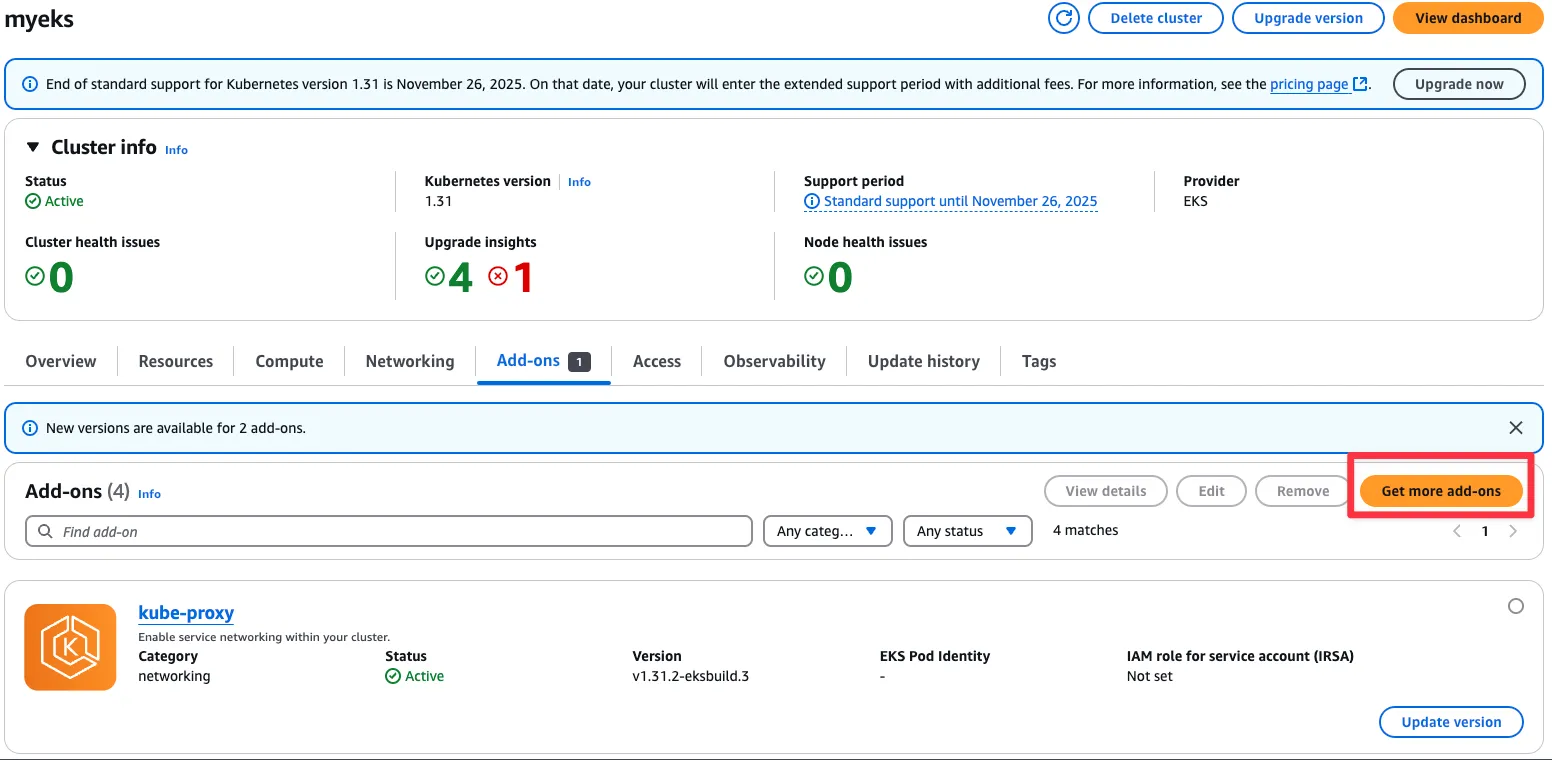Click the refresh cluster icon button
The image size is (1552, 760).
(x=1064, y=18)
